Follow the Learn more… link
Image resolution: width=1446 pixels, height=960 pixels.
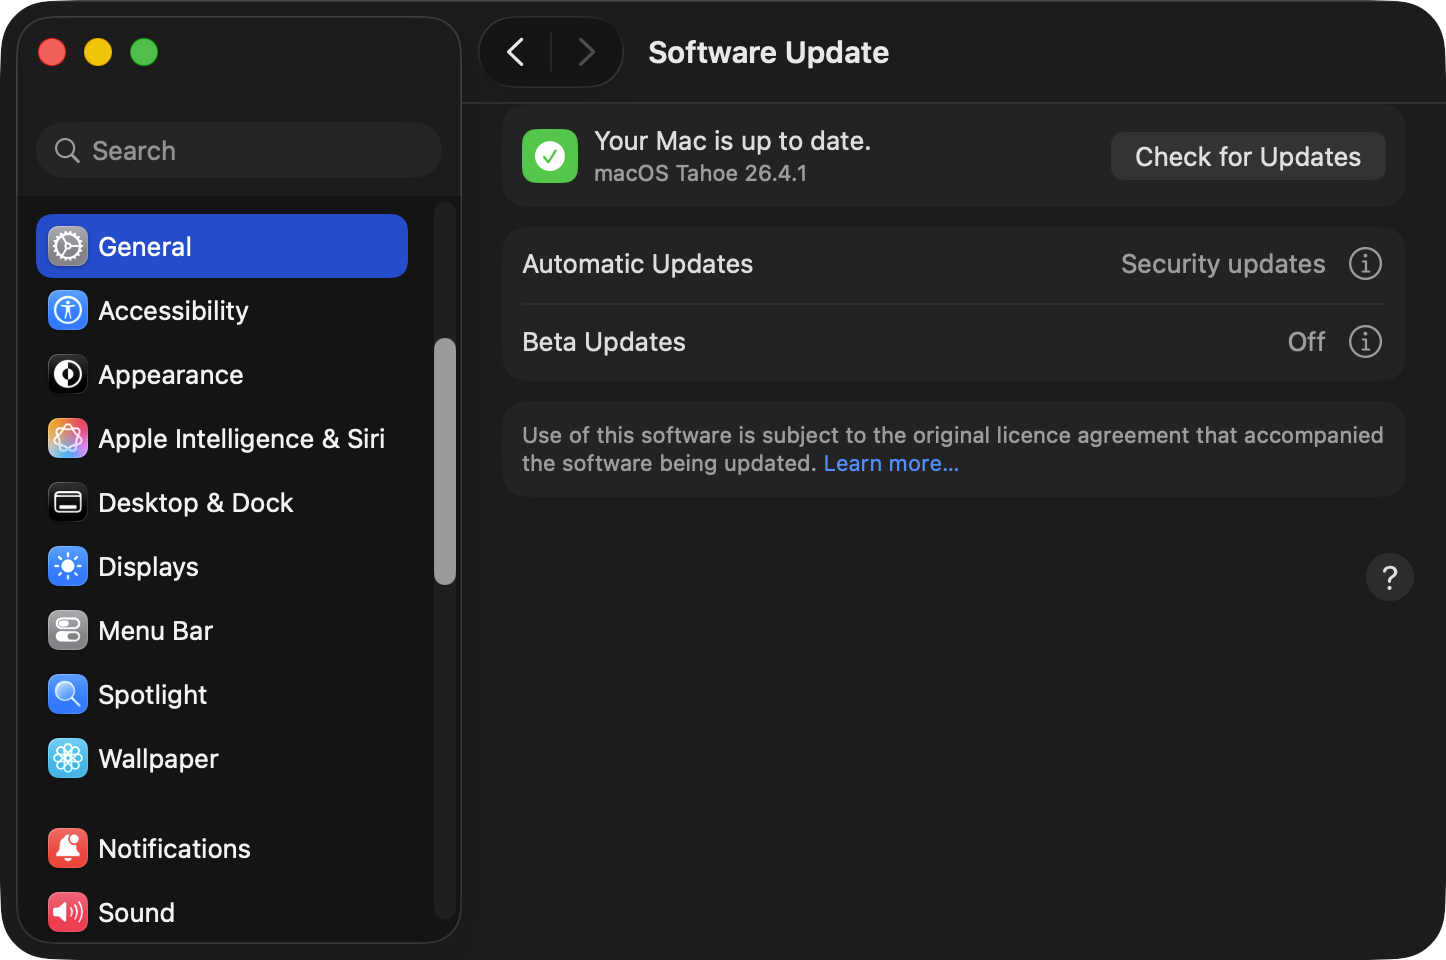(891, 464)
